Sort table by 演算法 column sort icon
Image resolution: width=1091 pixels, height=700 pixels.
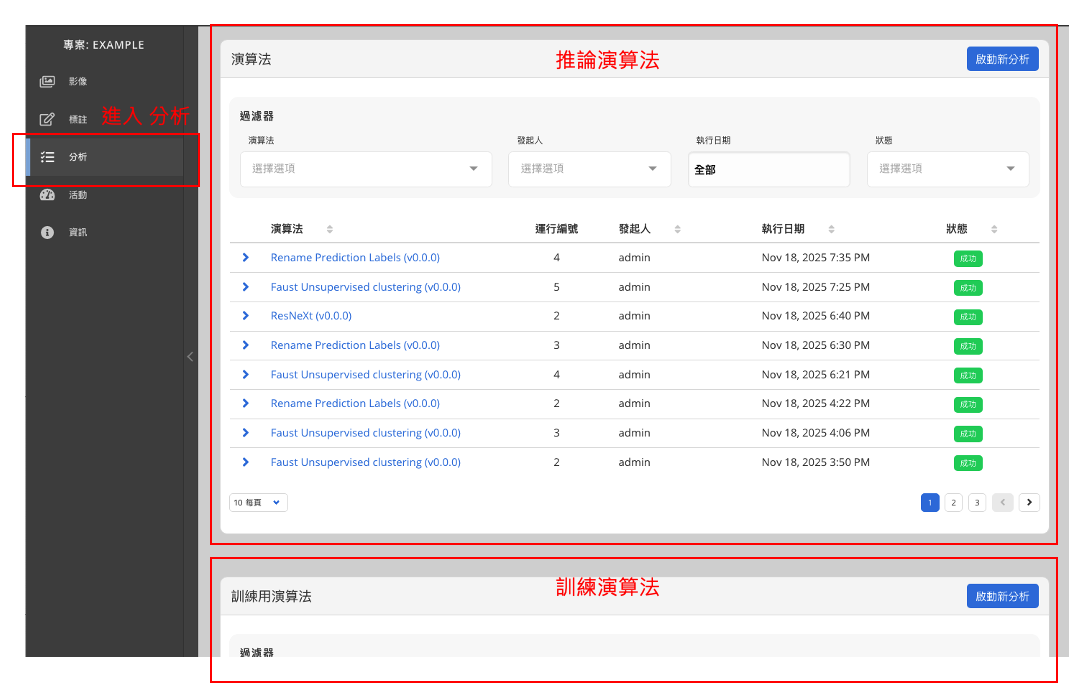[x=330, y=229]
